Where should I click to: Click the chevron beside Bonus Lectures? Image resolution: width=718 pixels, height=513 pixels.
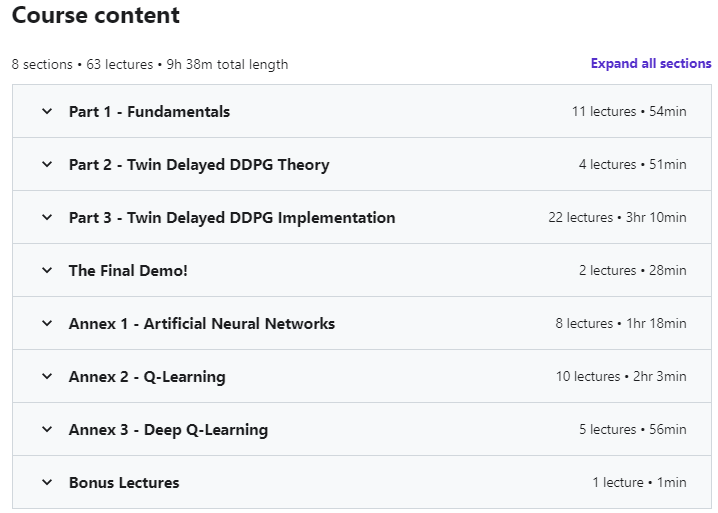[x=47, y=483]
